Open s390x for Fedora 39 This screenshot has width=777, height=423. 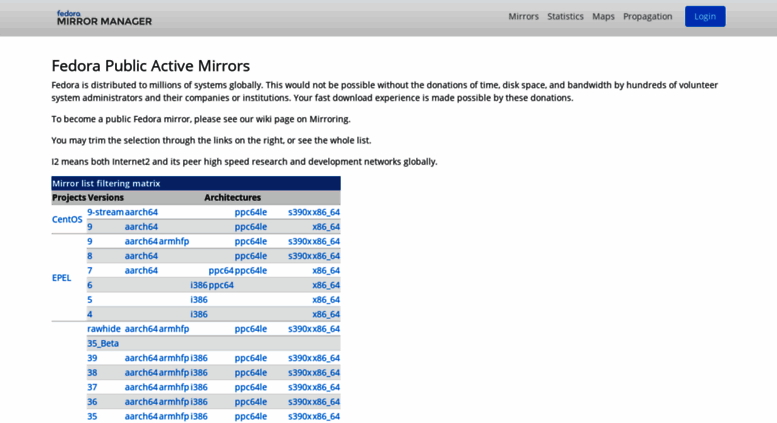click(300, 358)
